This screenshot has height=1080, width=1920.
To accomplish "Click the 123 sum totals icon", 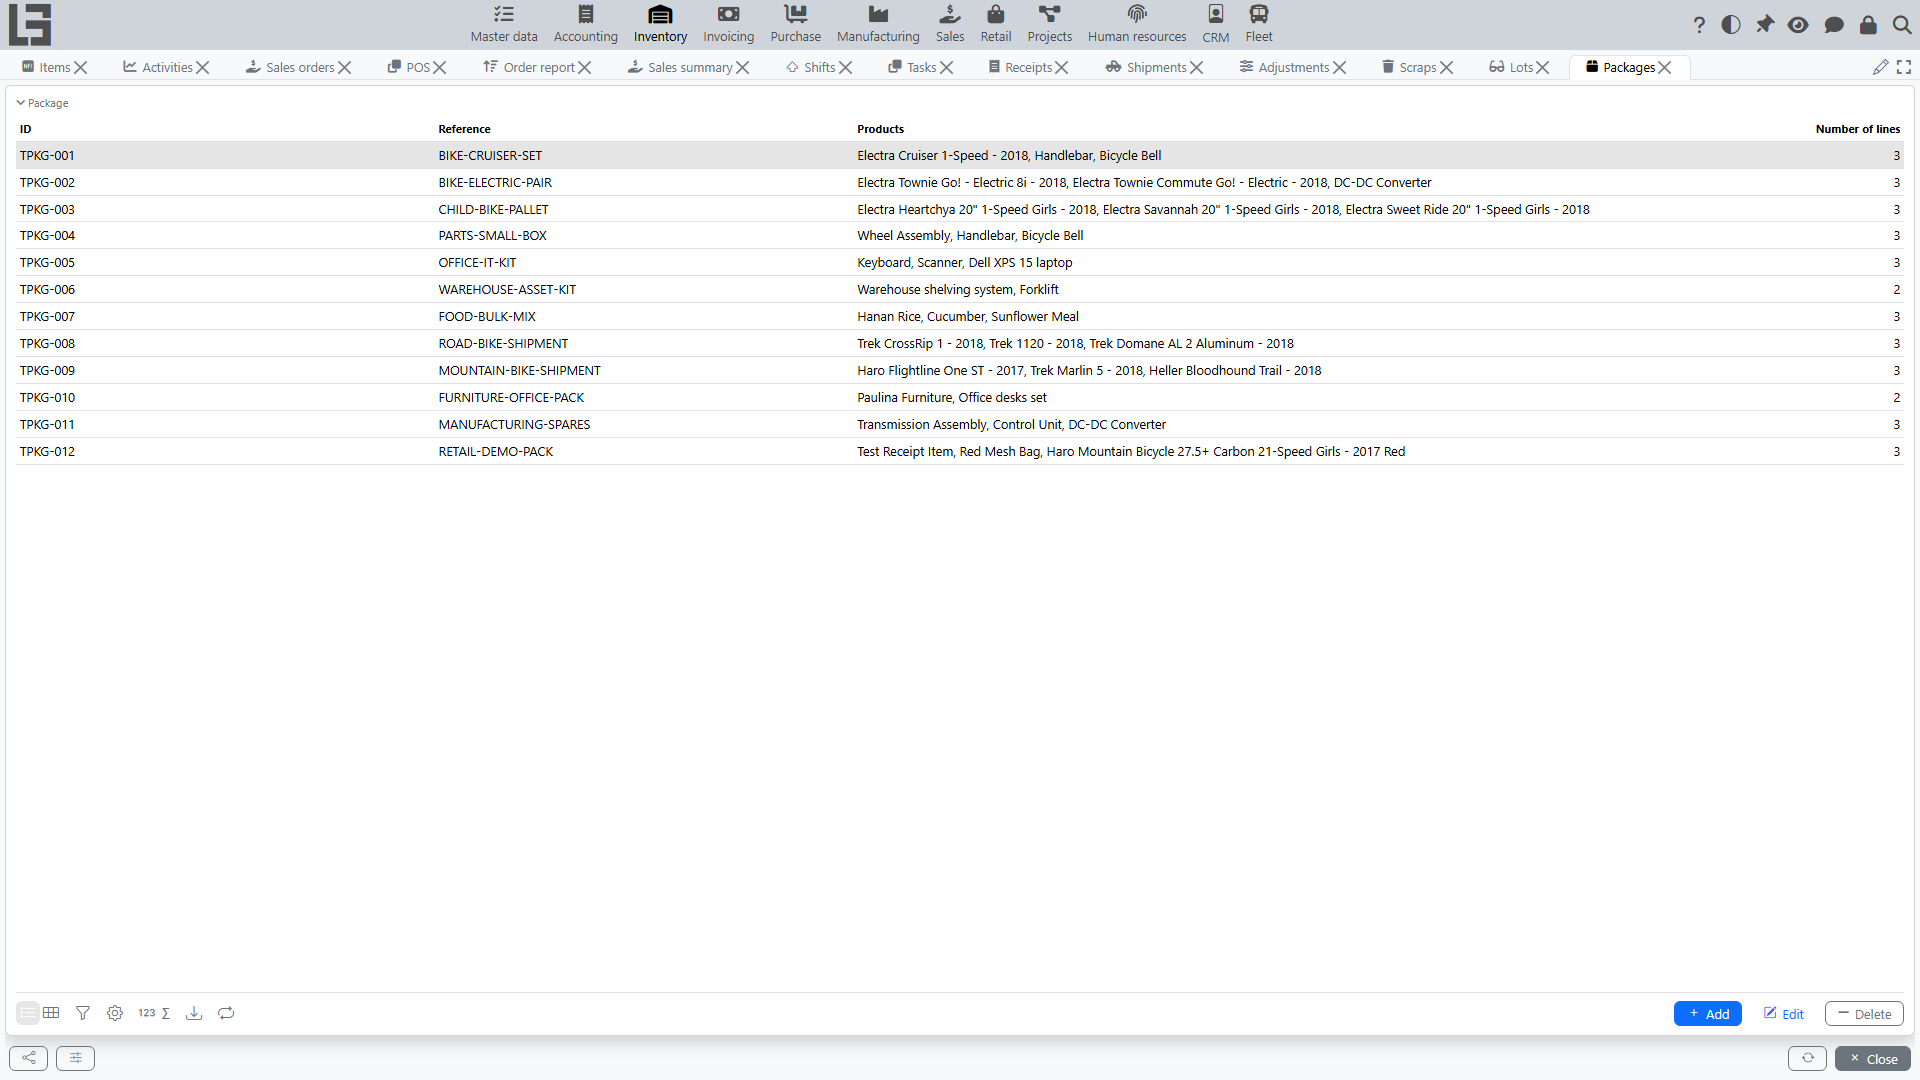I will 154,1013.
